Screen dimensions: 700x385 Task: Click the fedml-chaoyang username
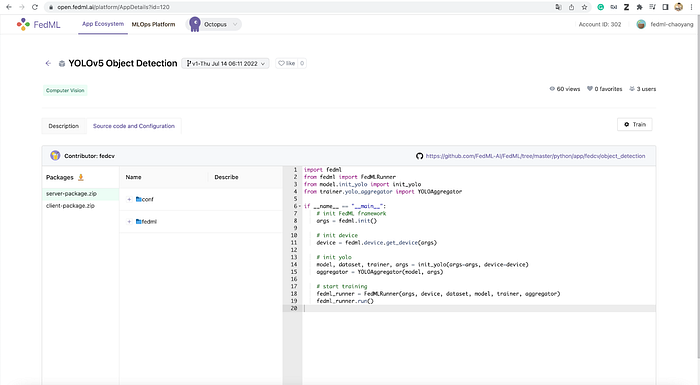pyautogui.click(x=672, y=25)
